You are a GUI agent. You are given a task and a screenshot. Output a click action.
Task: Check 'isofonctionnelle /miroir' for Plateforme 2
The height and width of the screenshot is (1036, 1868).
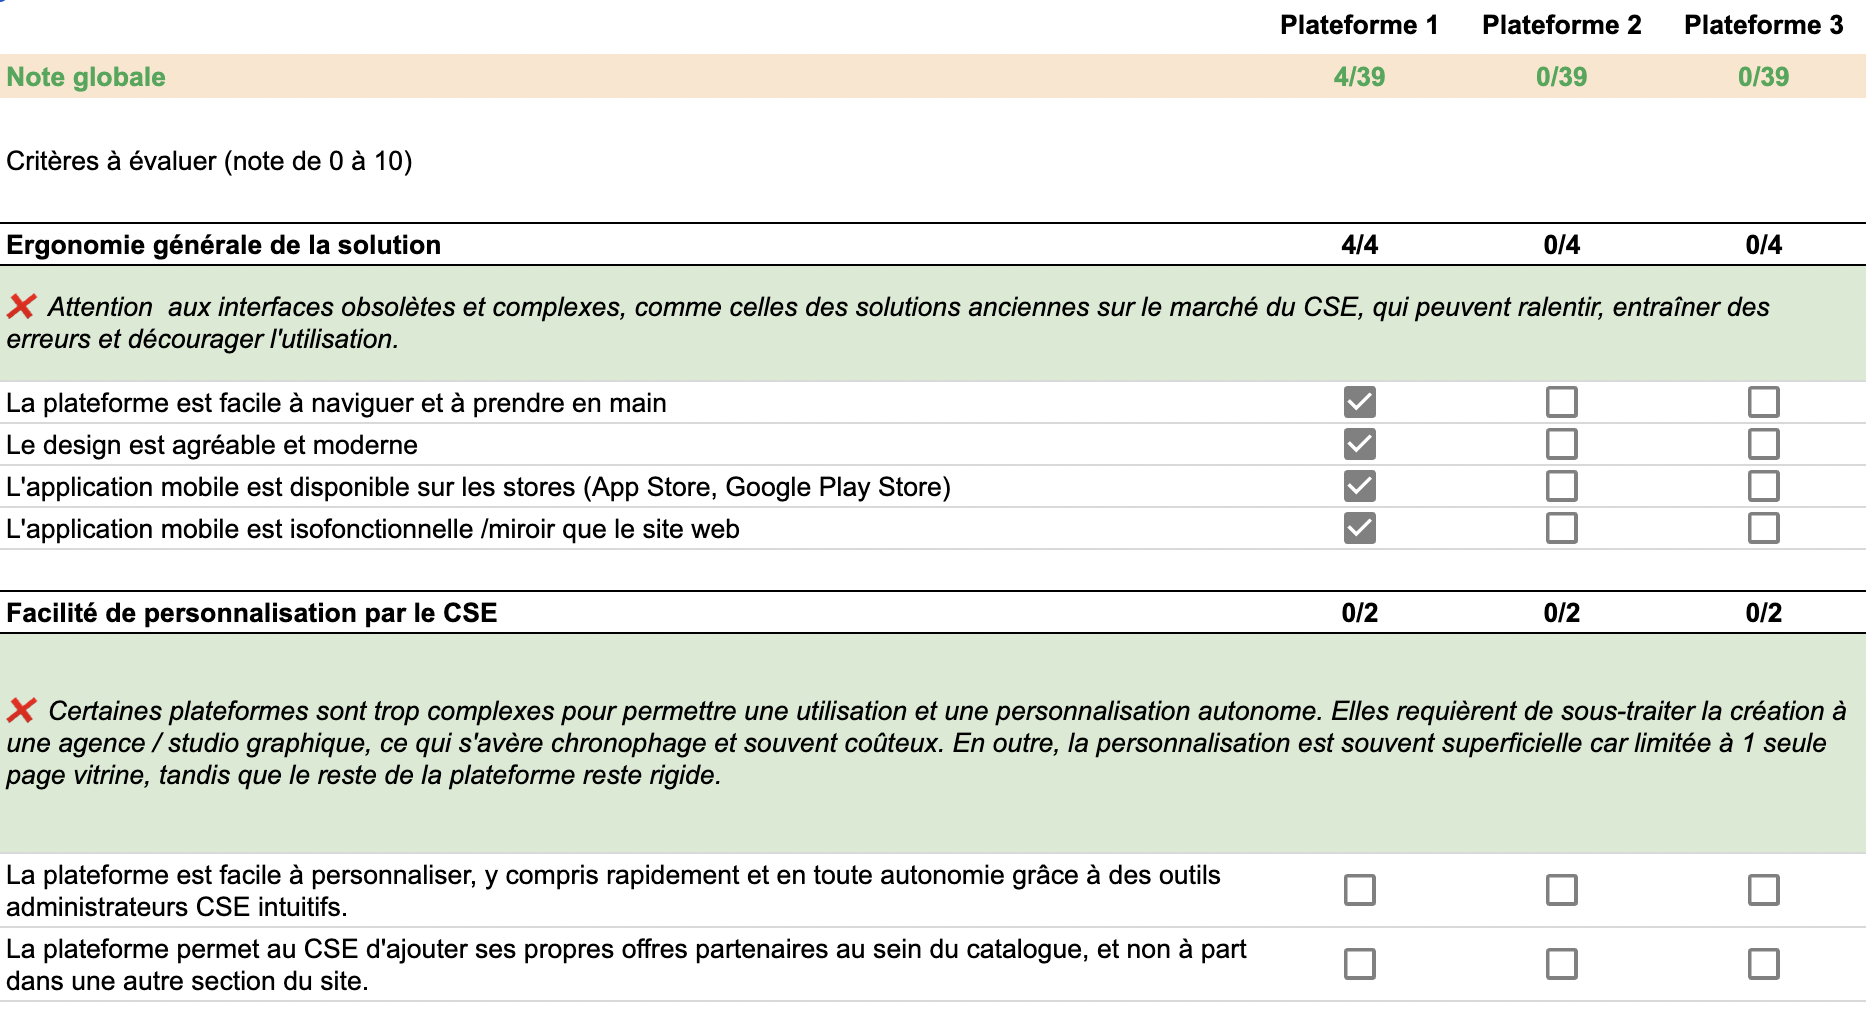pyautogui.click(x=1561, y=528)
